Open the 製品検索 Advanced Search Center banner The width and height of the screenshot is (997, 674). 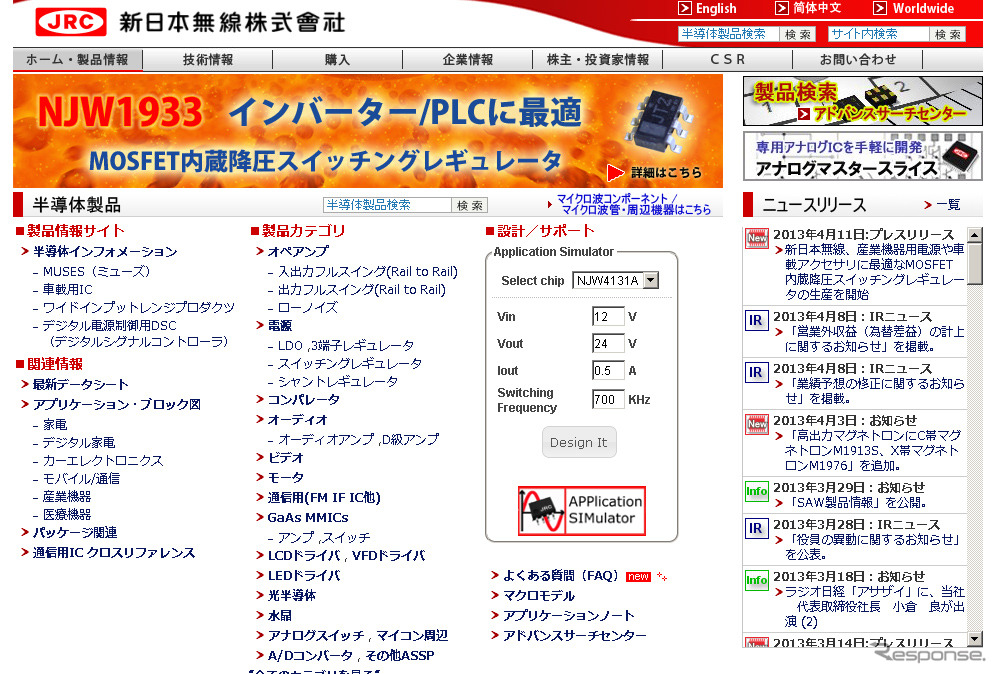tap(862, 98)
